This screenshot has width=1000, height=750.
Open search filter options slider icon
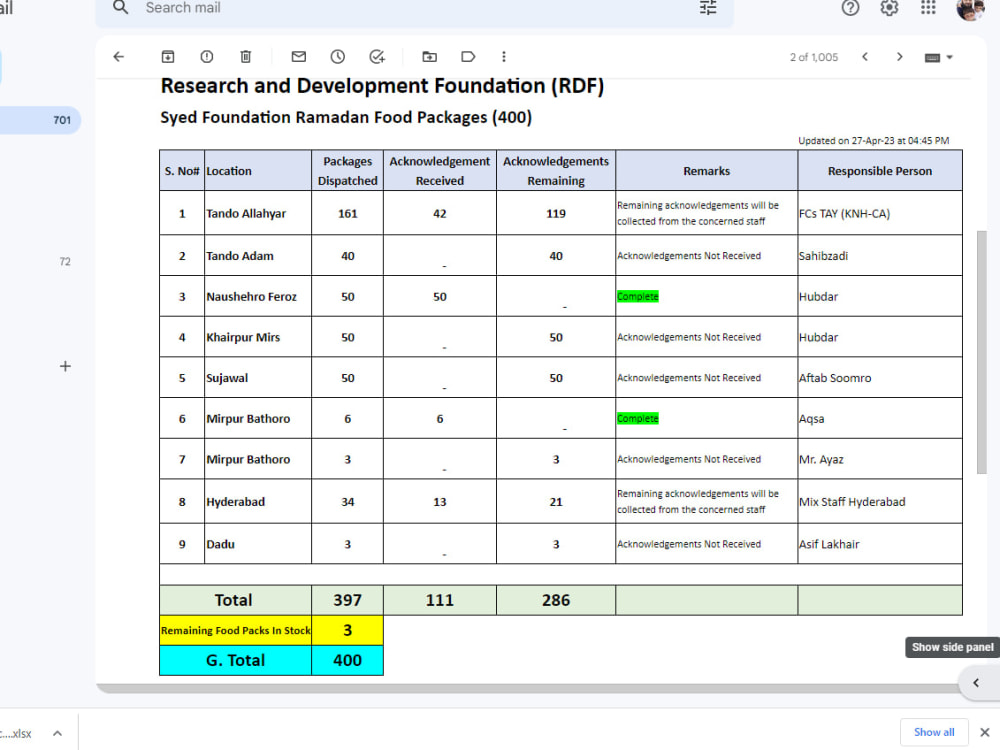tap(708, 8)
